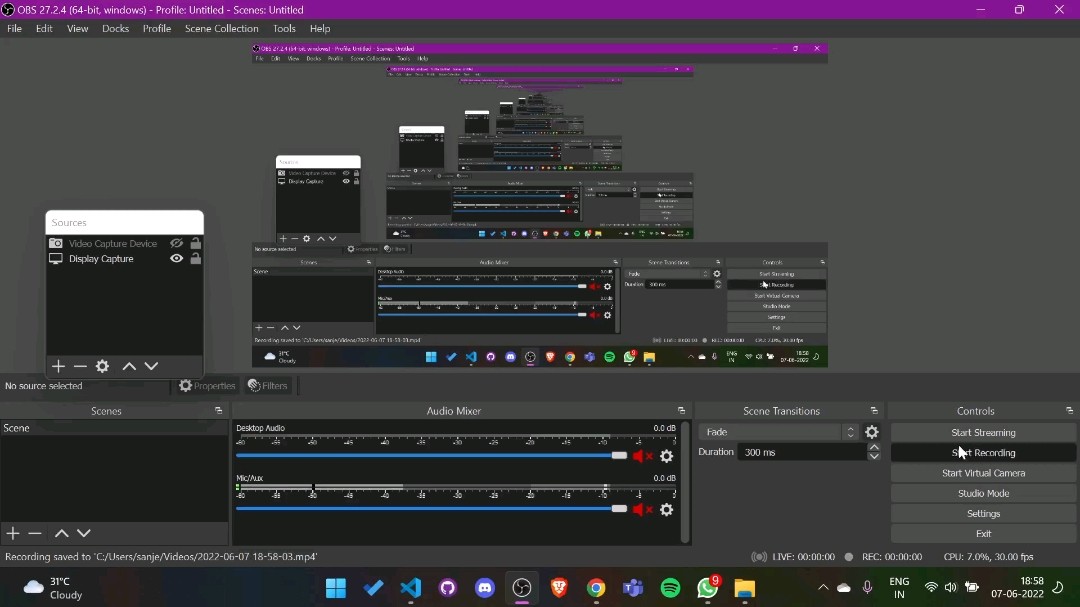Open WhatsApp from taskbar
1080x607 pixels.
click(707, 588)
